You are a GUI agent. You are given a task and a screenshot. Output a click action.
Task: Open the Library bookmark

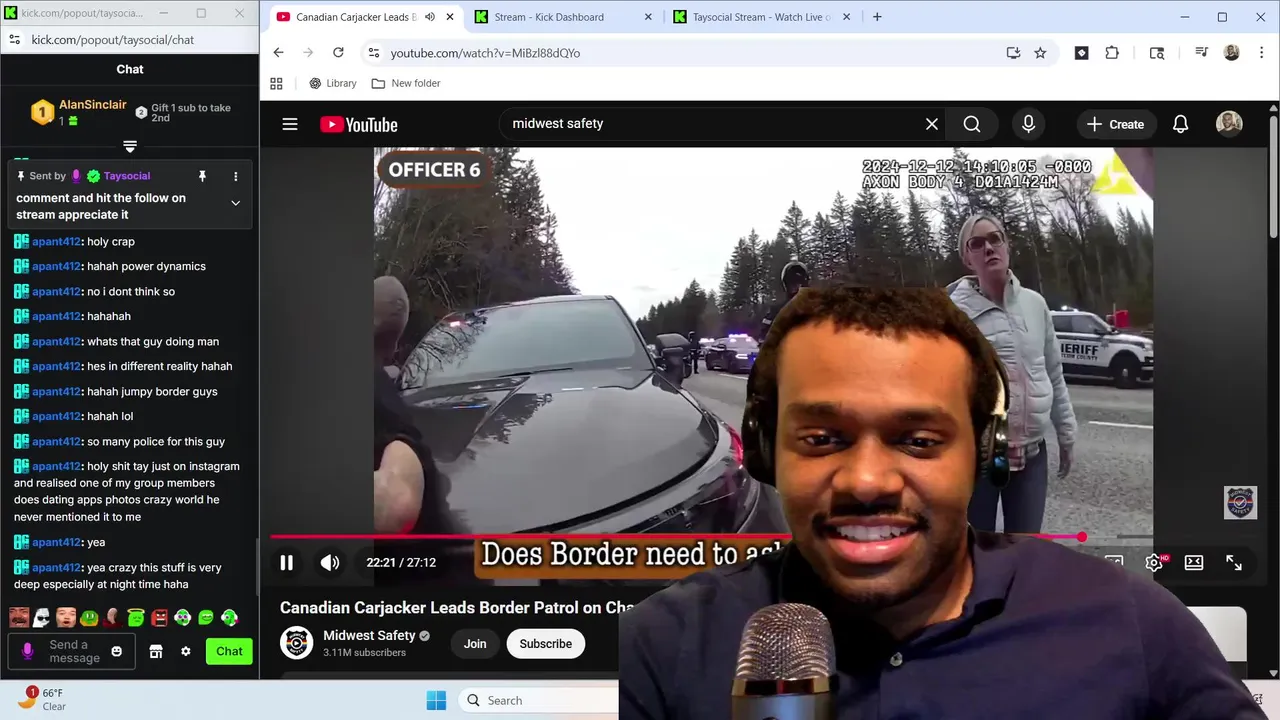[333, 83]
